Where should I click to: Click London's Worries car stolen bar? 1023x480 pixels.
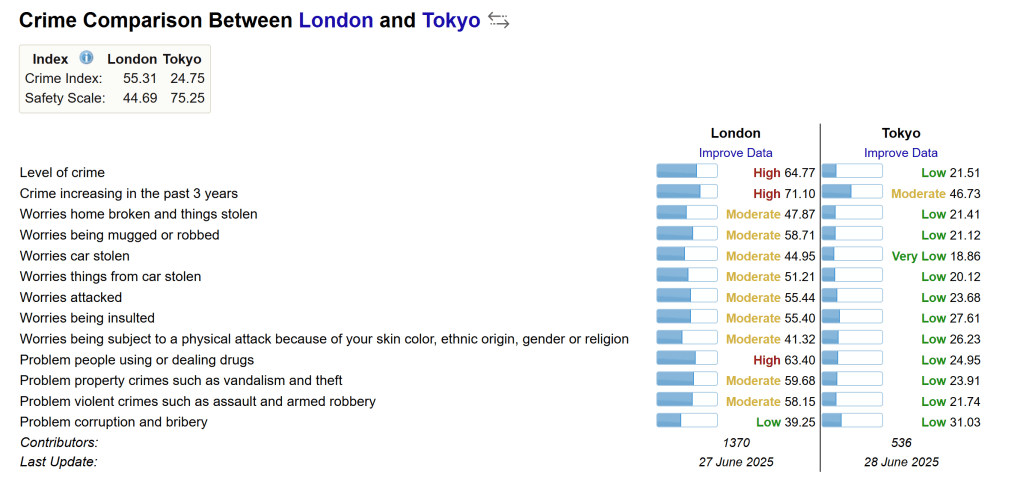(x=686, y=255)
